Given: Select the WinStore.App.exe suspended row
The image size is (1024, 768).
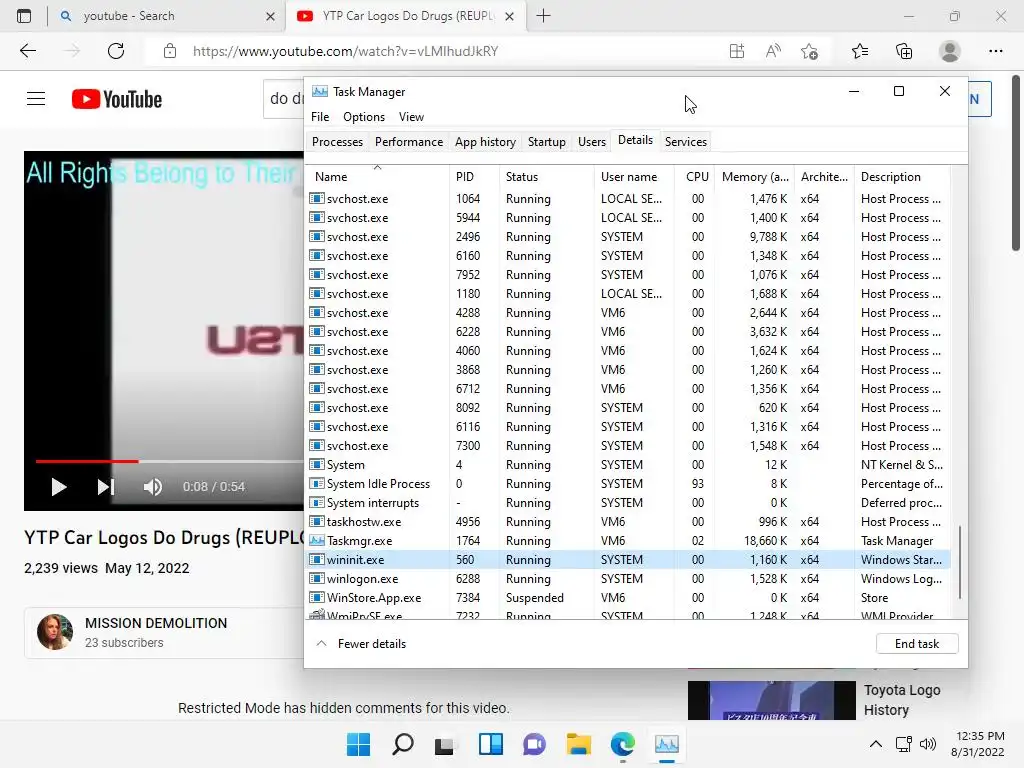Looking at the screenshot, I should pos(628,598).
